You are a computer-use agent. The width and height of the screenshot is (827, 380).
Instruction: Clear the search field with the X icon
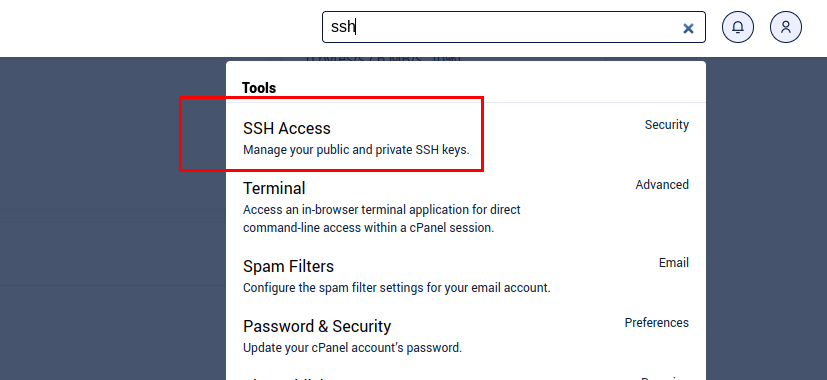688,28
